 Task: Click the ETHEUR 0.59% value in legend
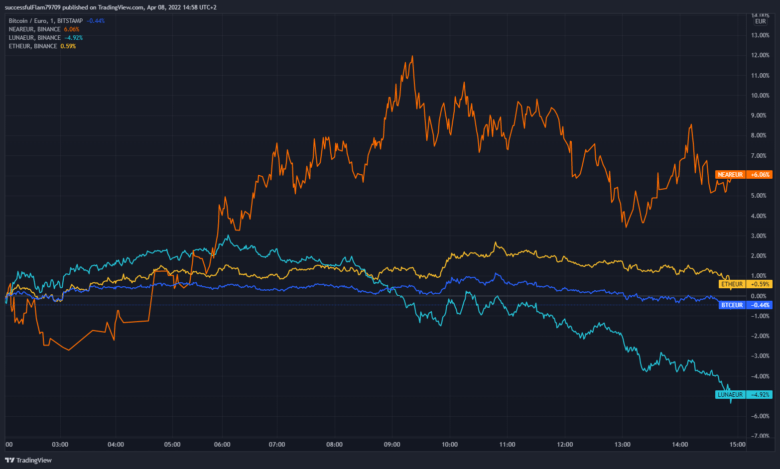point(68,46)
